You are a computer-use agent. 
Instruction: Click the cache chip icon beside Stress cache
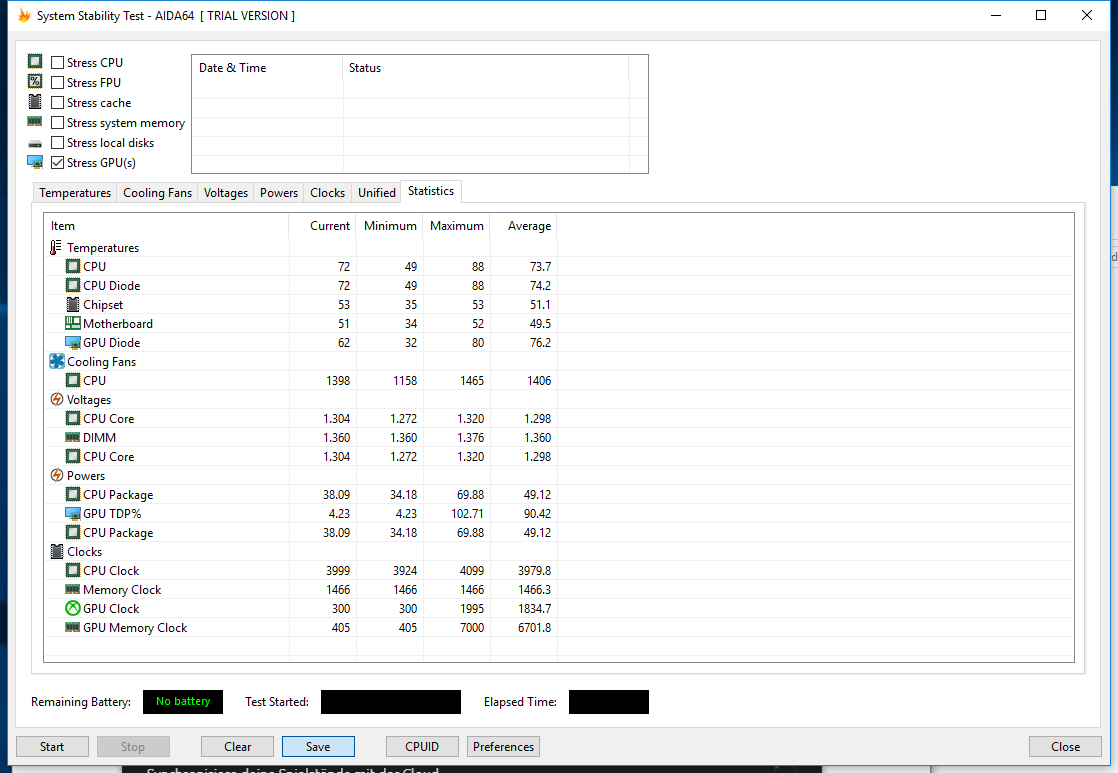click(35, 101)
